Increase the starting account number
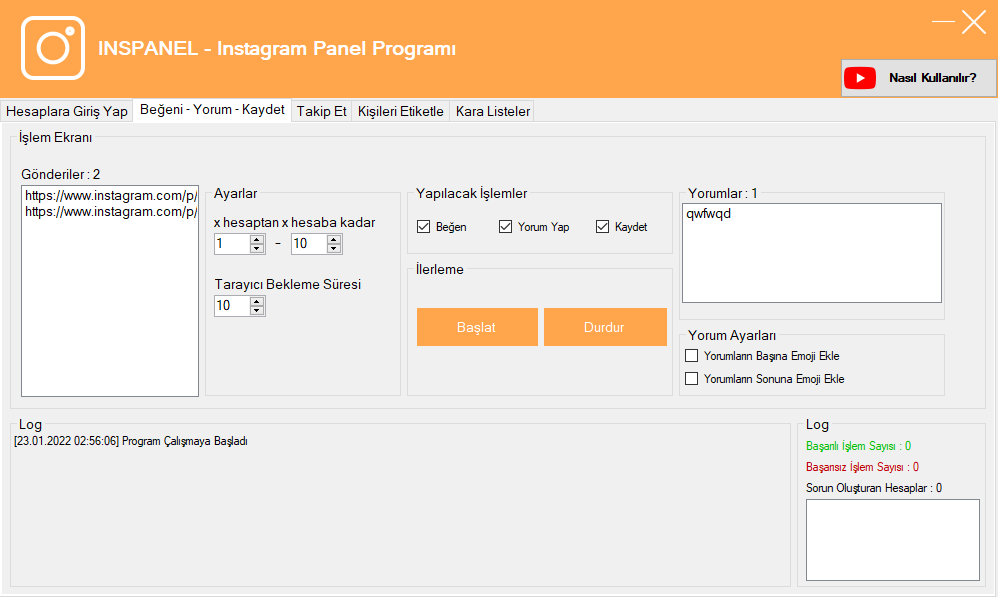This screenshot has height=597, width=998. (257, 239)
